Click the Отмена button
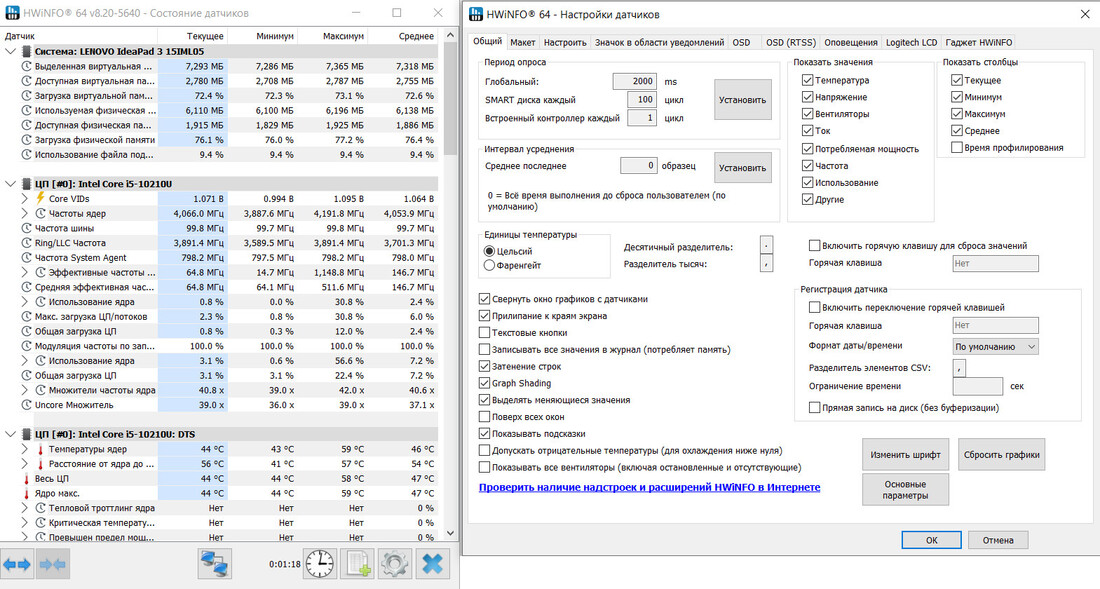This screenshot has width=1100, height=589. 998,540
